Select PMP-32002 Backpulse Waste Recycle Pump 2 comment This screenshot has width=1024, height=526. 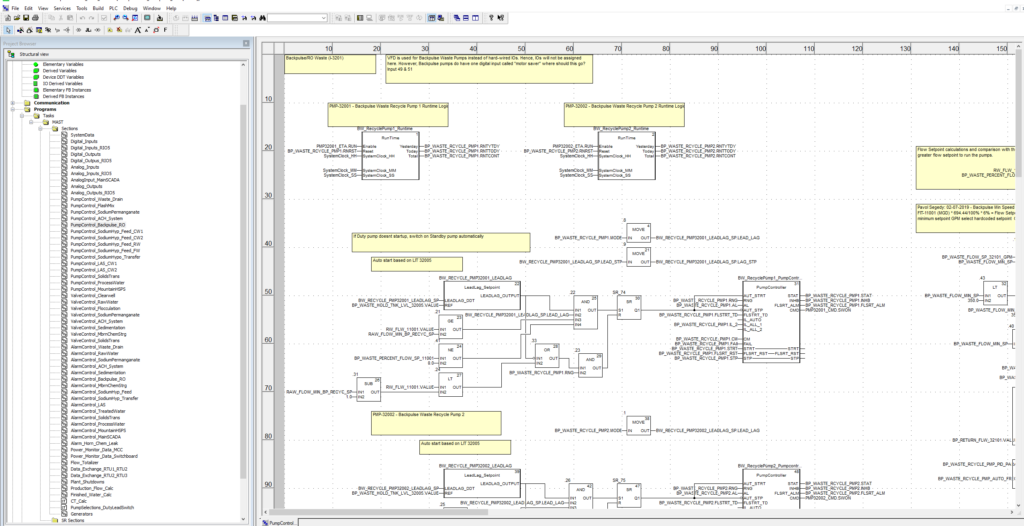(x=436, y=423)
